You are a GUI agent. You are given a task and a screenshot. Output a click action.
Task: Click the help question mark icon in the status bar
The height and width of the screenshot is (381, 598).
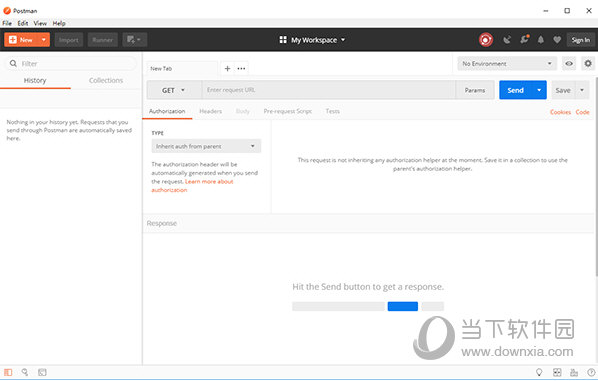coord(591,372)
